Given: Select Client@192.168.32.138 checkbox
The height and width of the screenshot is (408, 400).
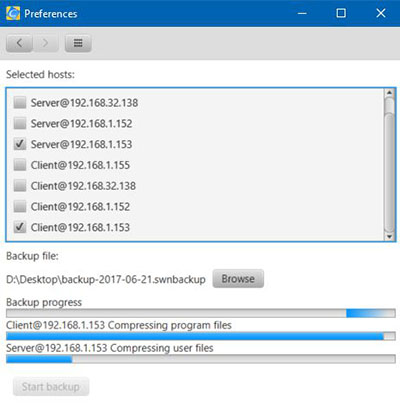Looking at the screenshot, I should click(x=20, y=186).
